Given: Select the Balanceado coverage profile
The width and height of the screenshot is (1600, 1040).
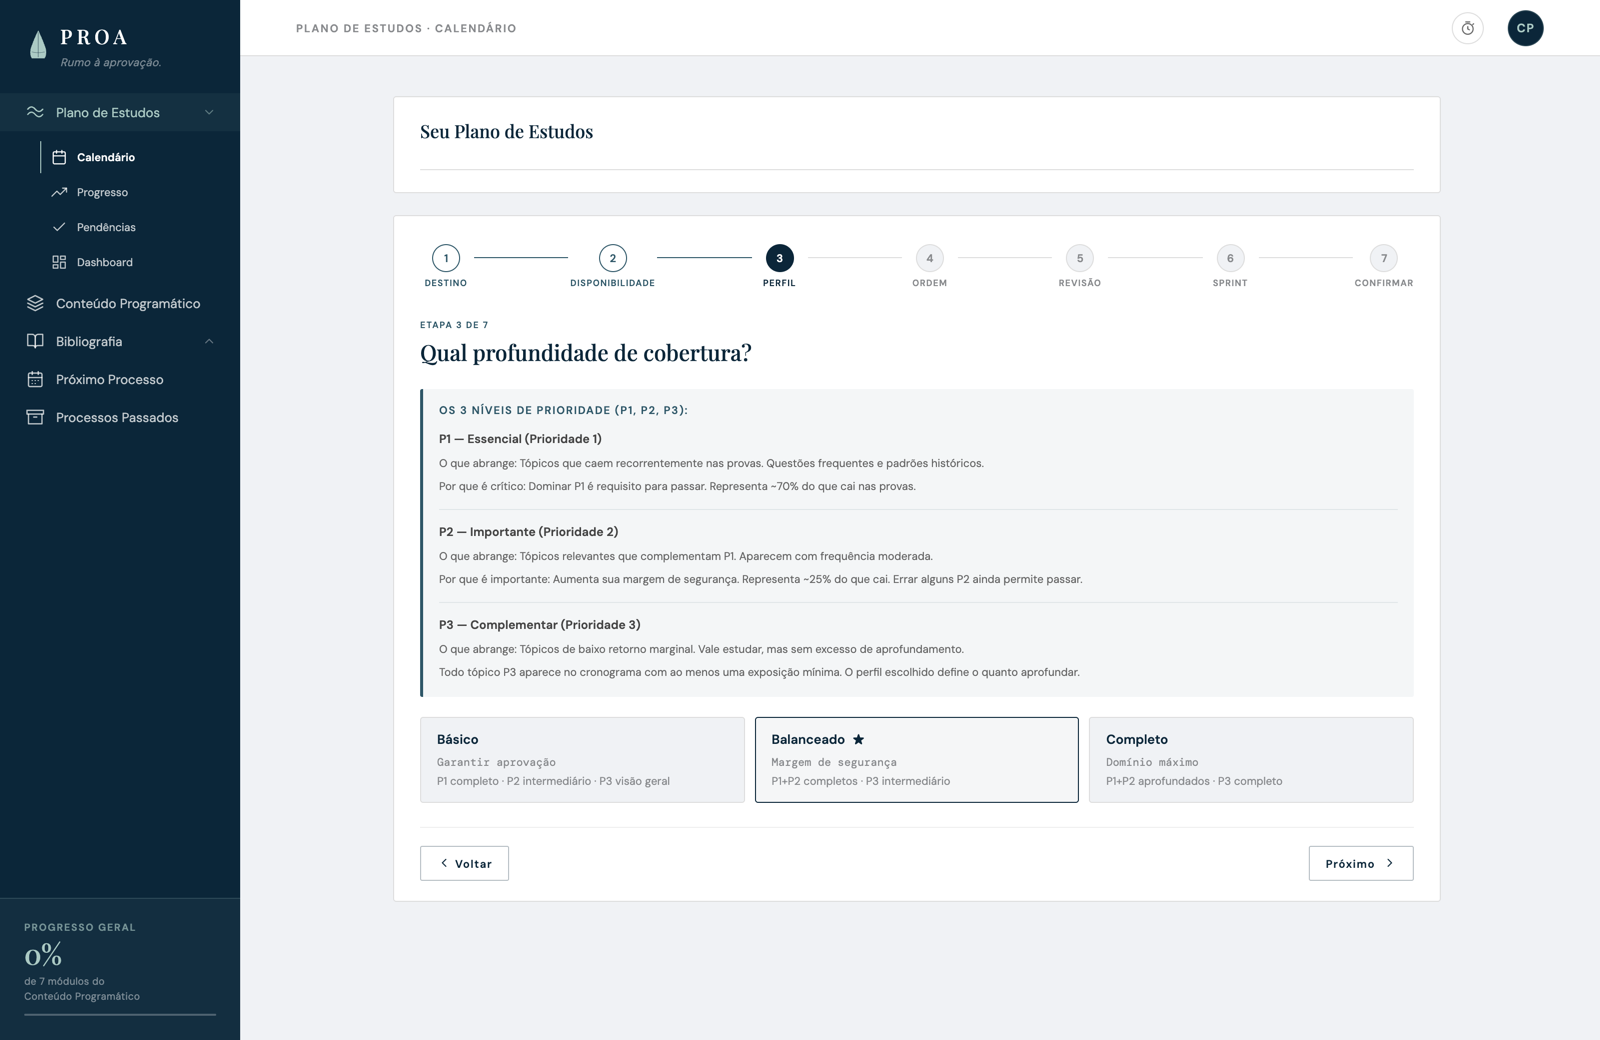Looking at the screenshot, I should pyautogui.click(x=917, y=760).
